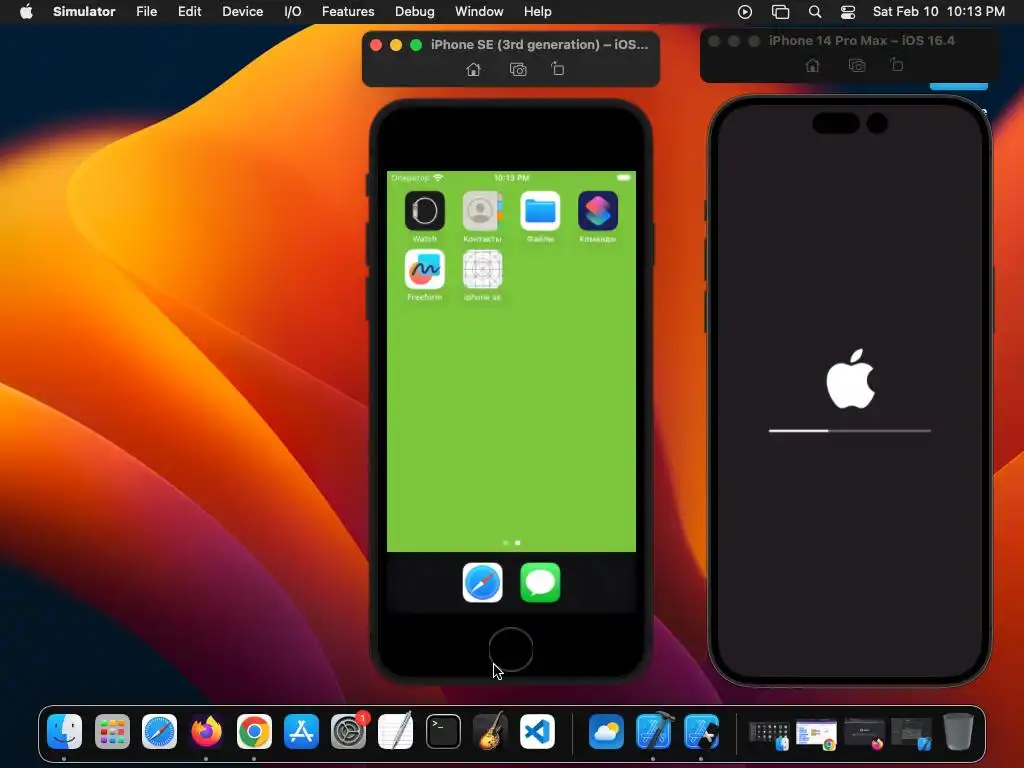Image resolution: width=1024 pixels, height=768 pixels.
Task: Click the Home button in iPhone SE toolbar
Action: click(473, 69)
